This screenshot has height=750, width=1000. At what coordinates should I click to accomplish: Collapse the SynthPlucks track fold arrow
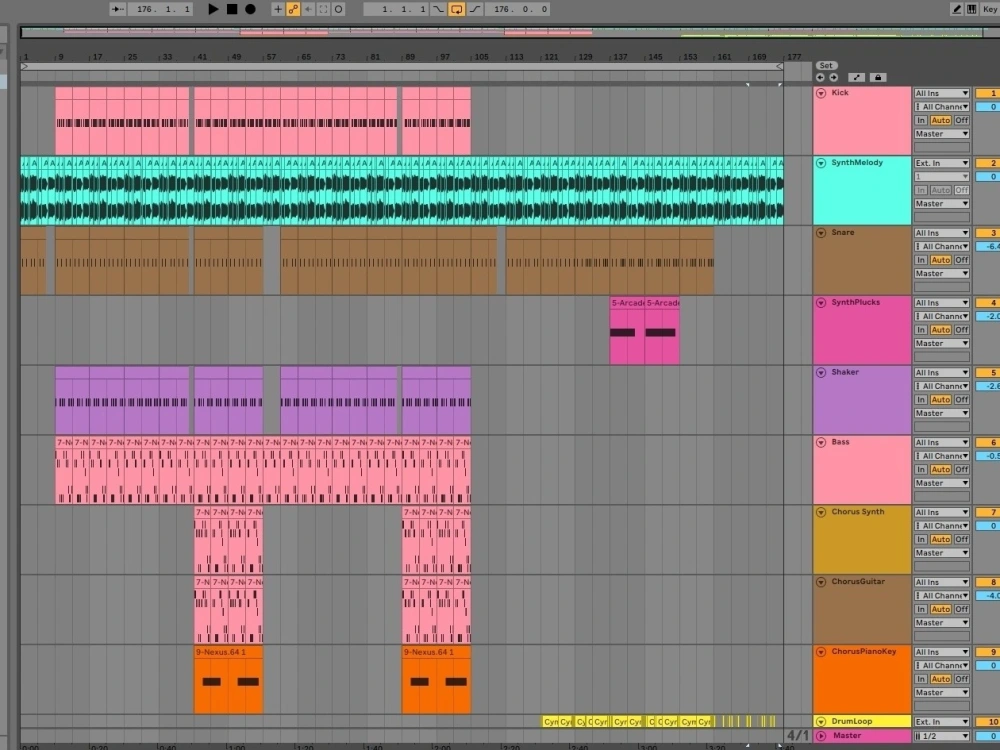tap(821, 302)
